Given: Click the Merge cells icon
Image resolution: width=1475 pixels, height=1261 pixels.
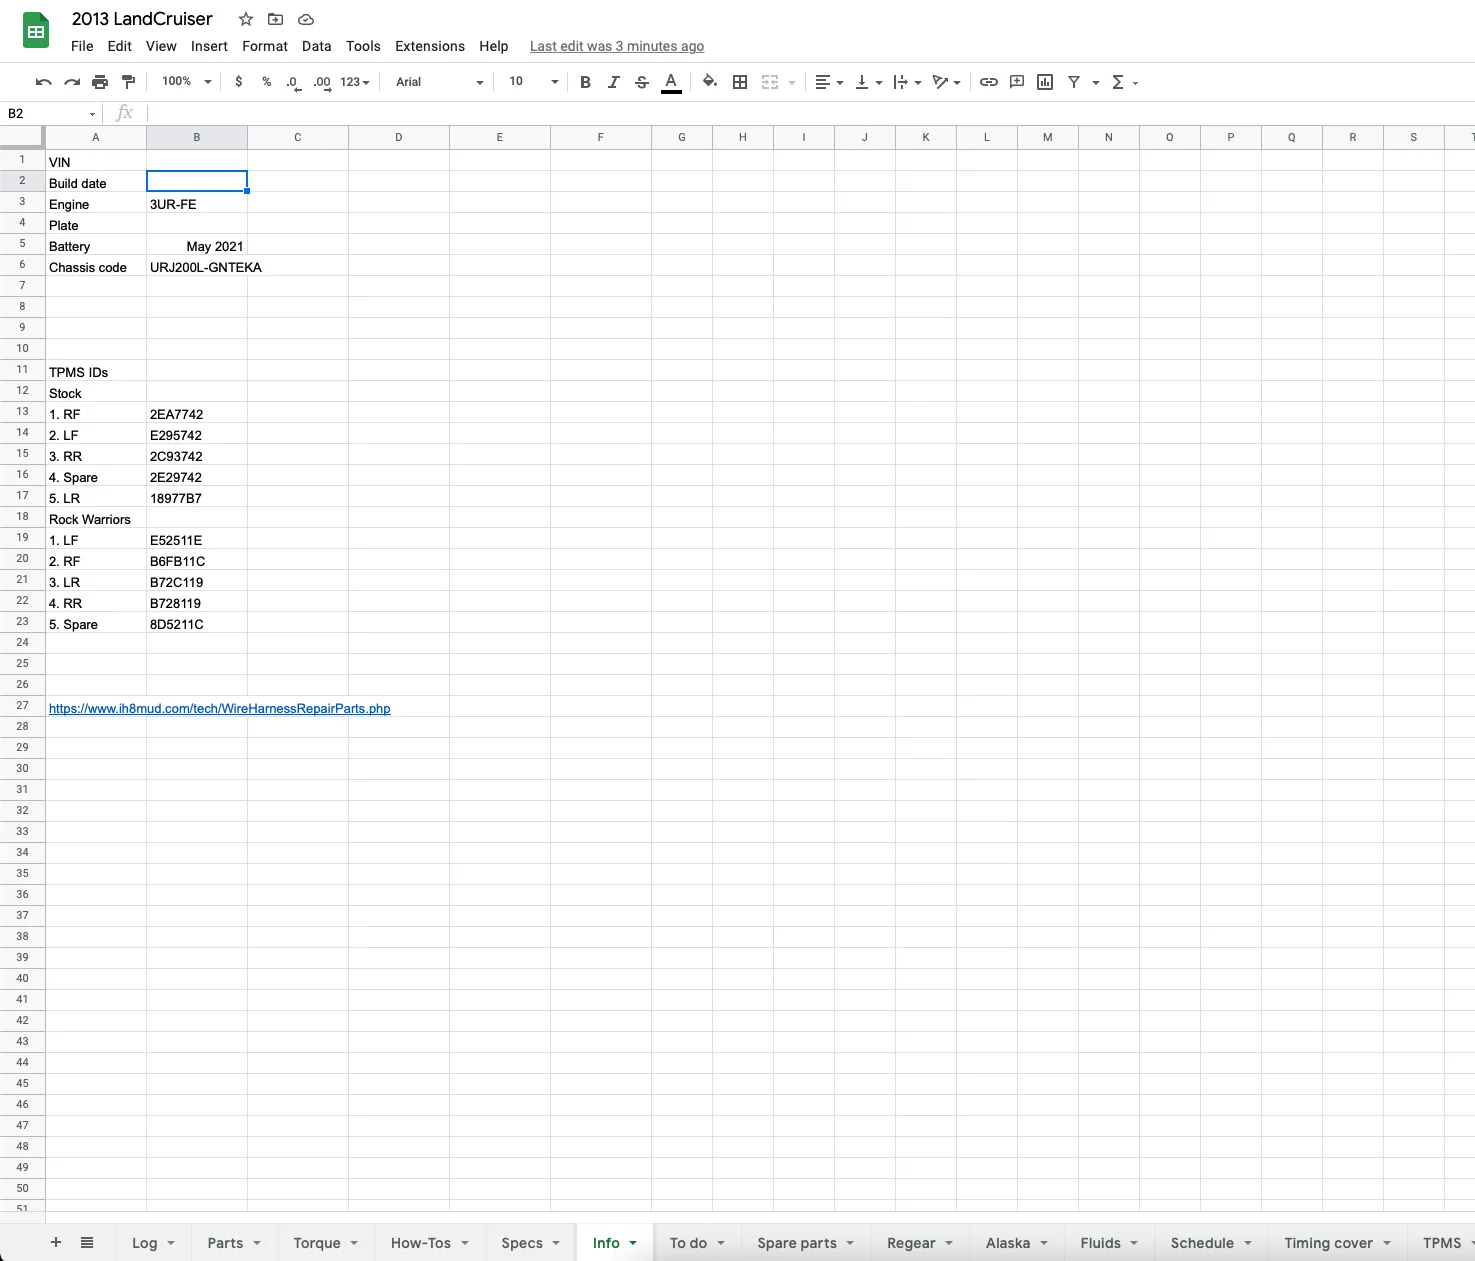Looking at the screenshot, I should click(x=770, y=82).
